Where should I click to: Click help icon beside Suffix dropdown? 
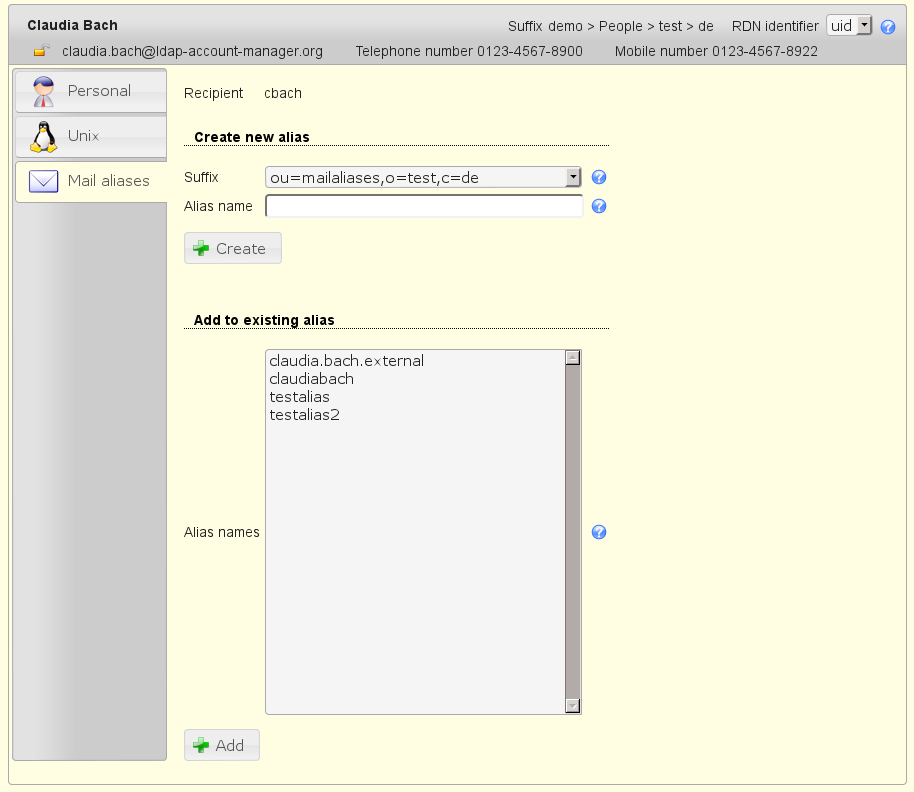coord(600,178)
